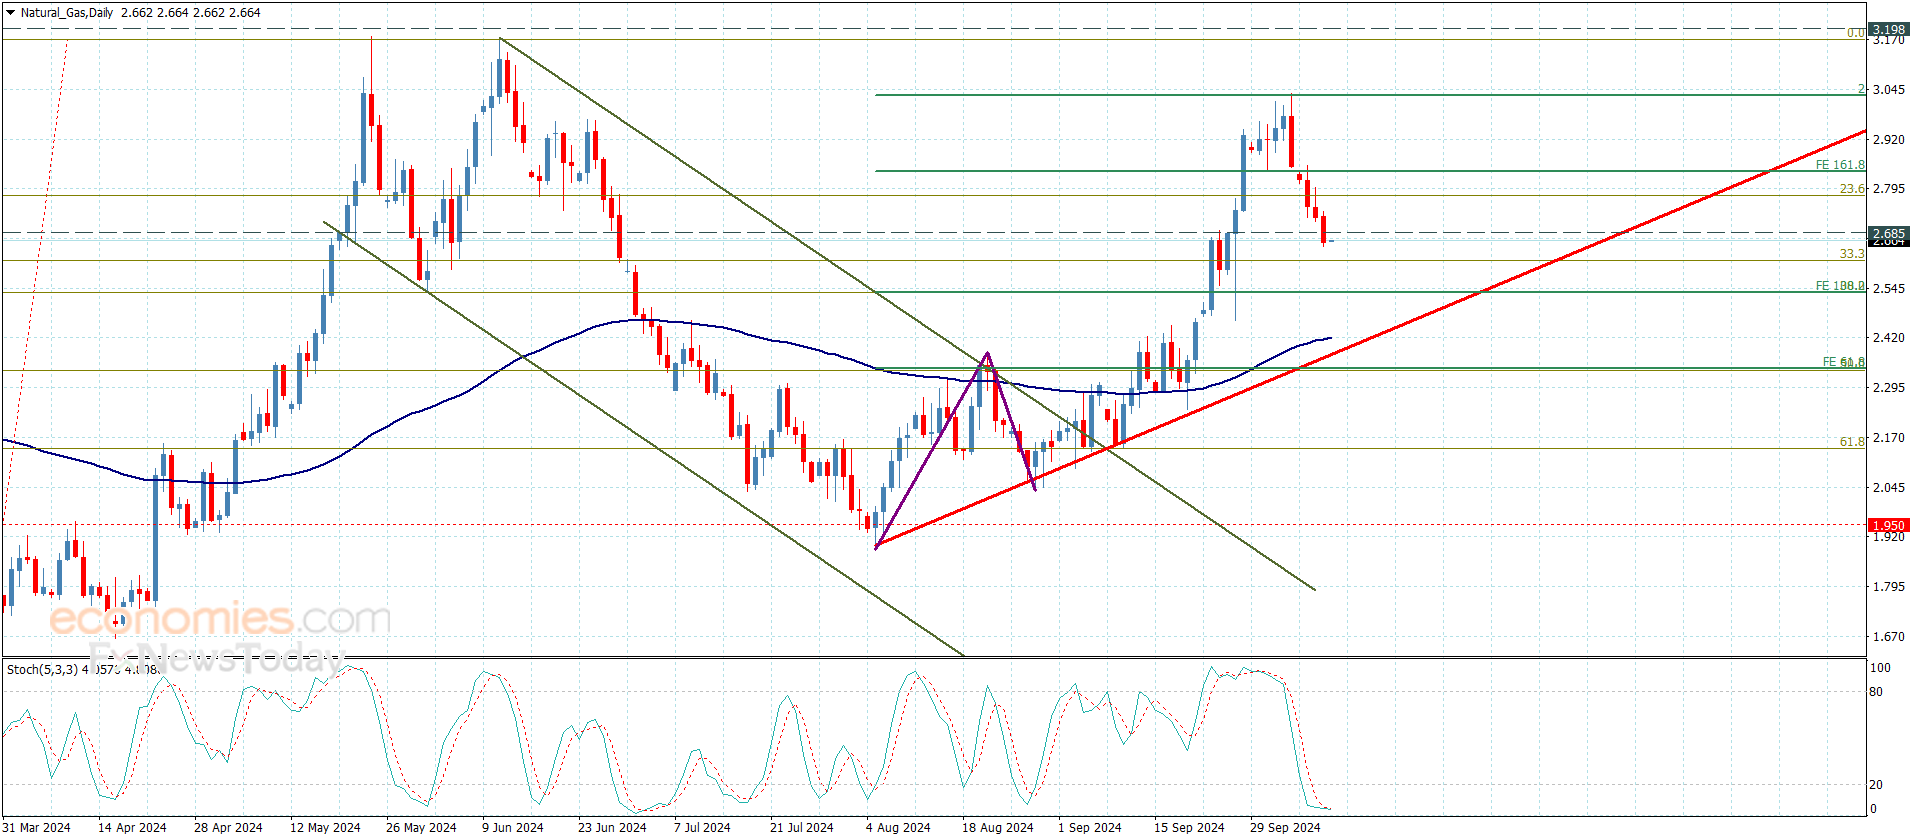Click the 2.920 price axis label
The image size is (1916, 840).
click(x=1888, y=140)
